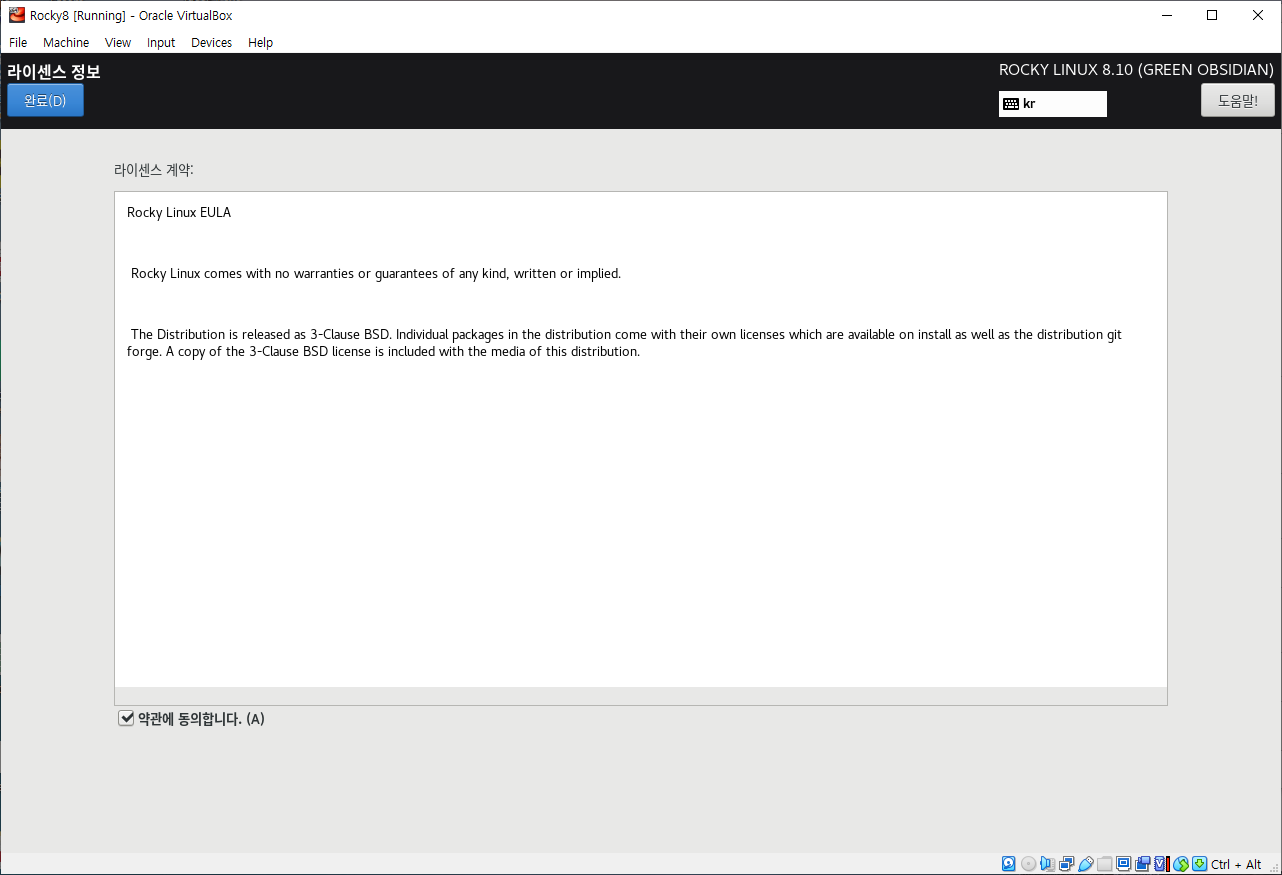Click the 라이센스 정보 page title
The height and width of the screenshot is (875, 1282).
pyautogui.click(x=54, y=71)
